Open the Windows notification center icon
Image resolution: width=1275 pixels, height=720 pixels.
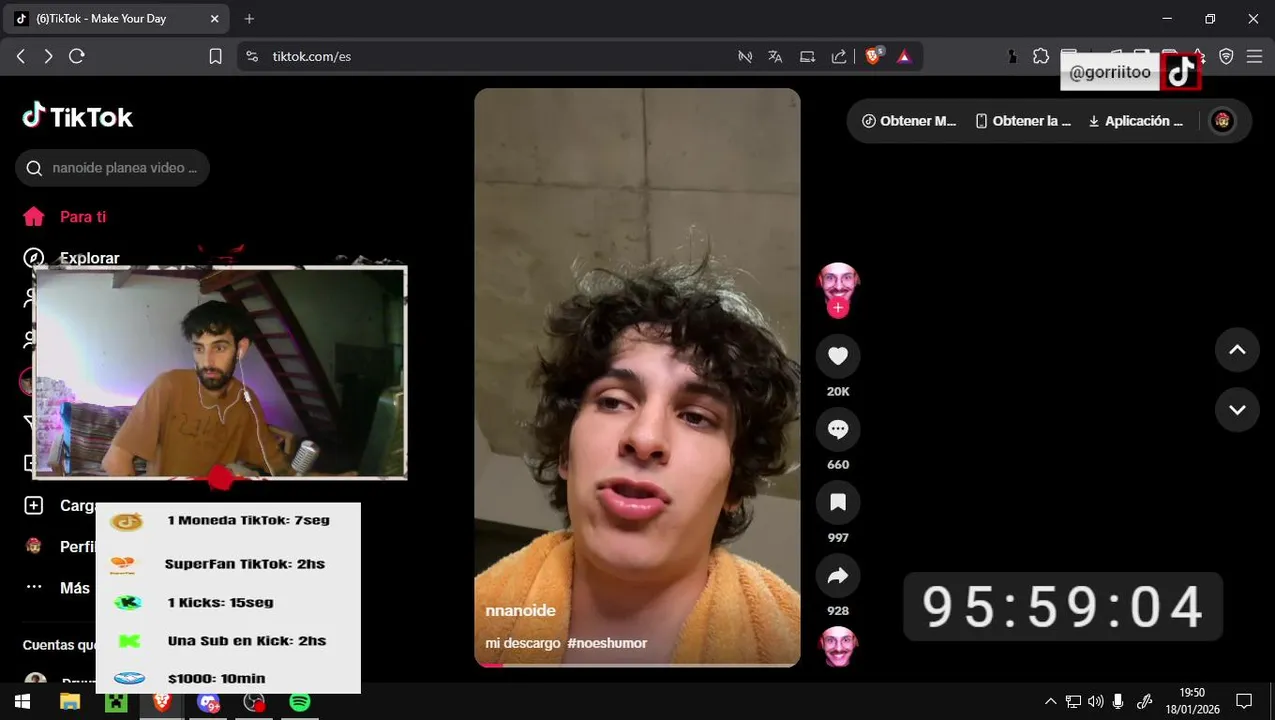(1244, 702)
